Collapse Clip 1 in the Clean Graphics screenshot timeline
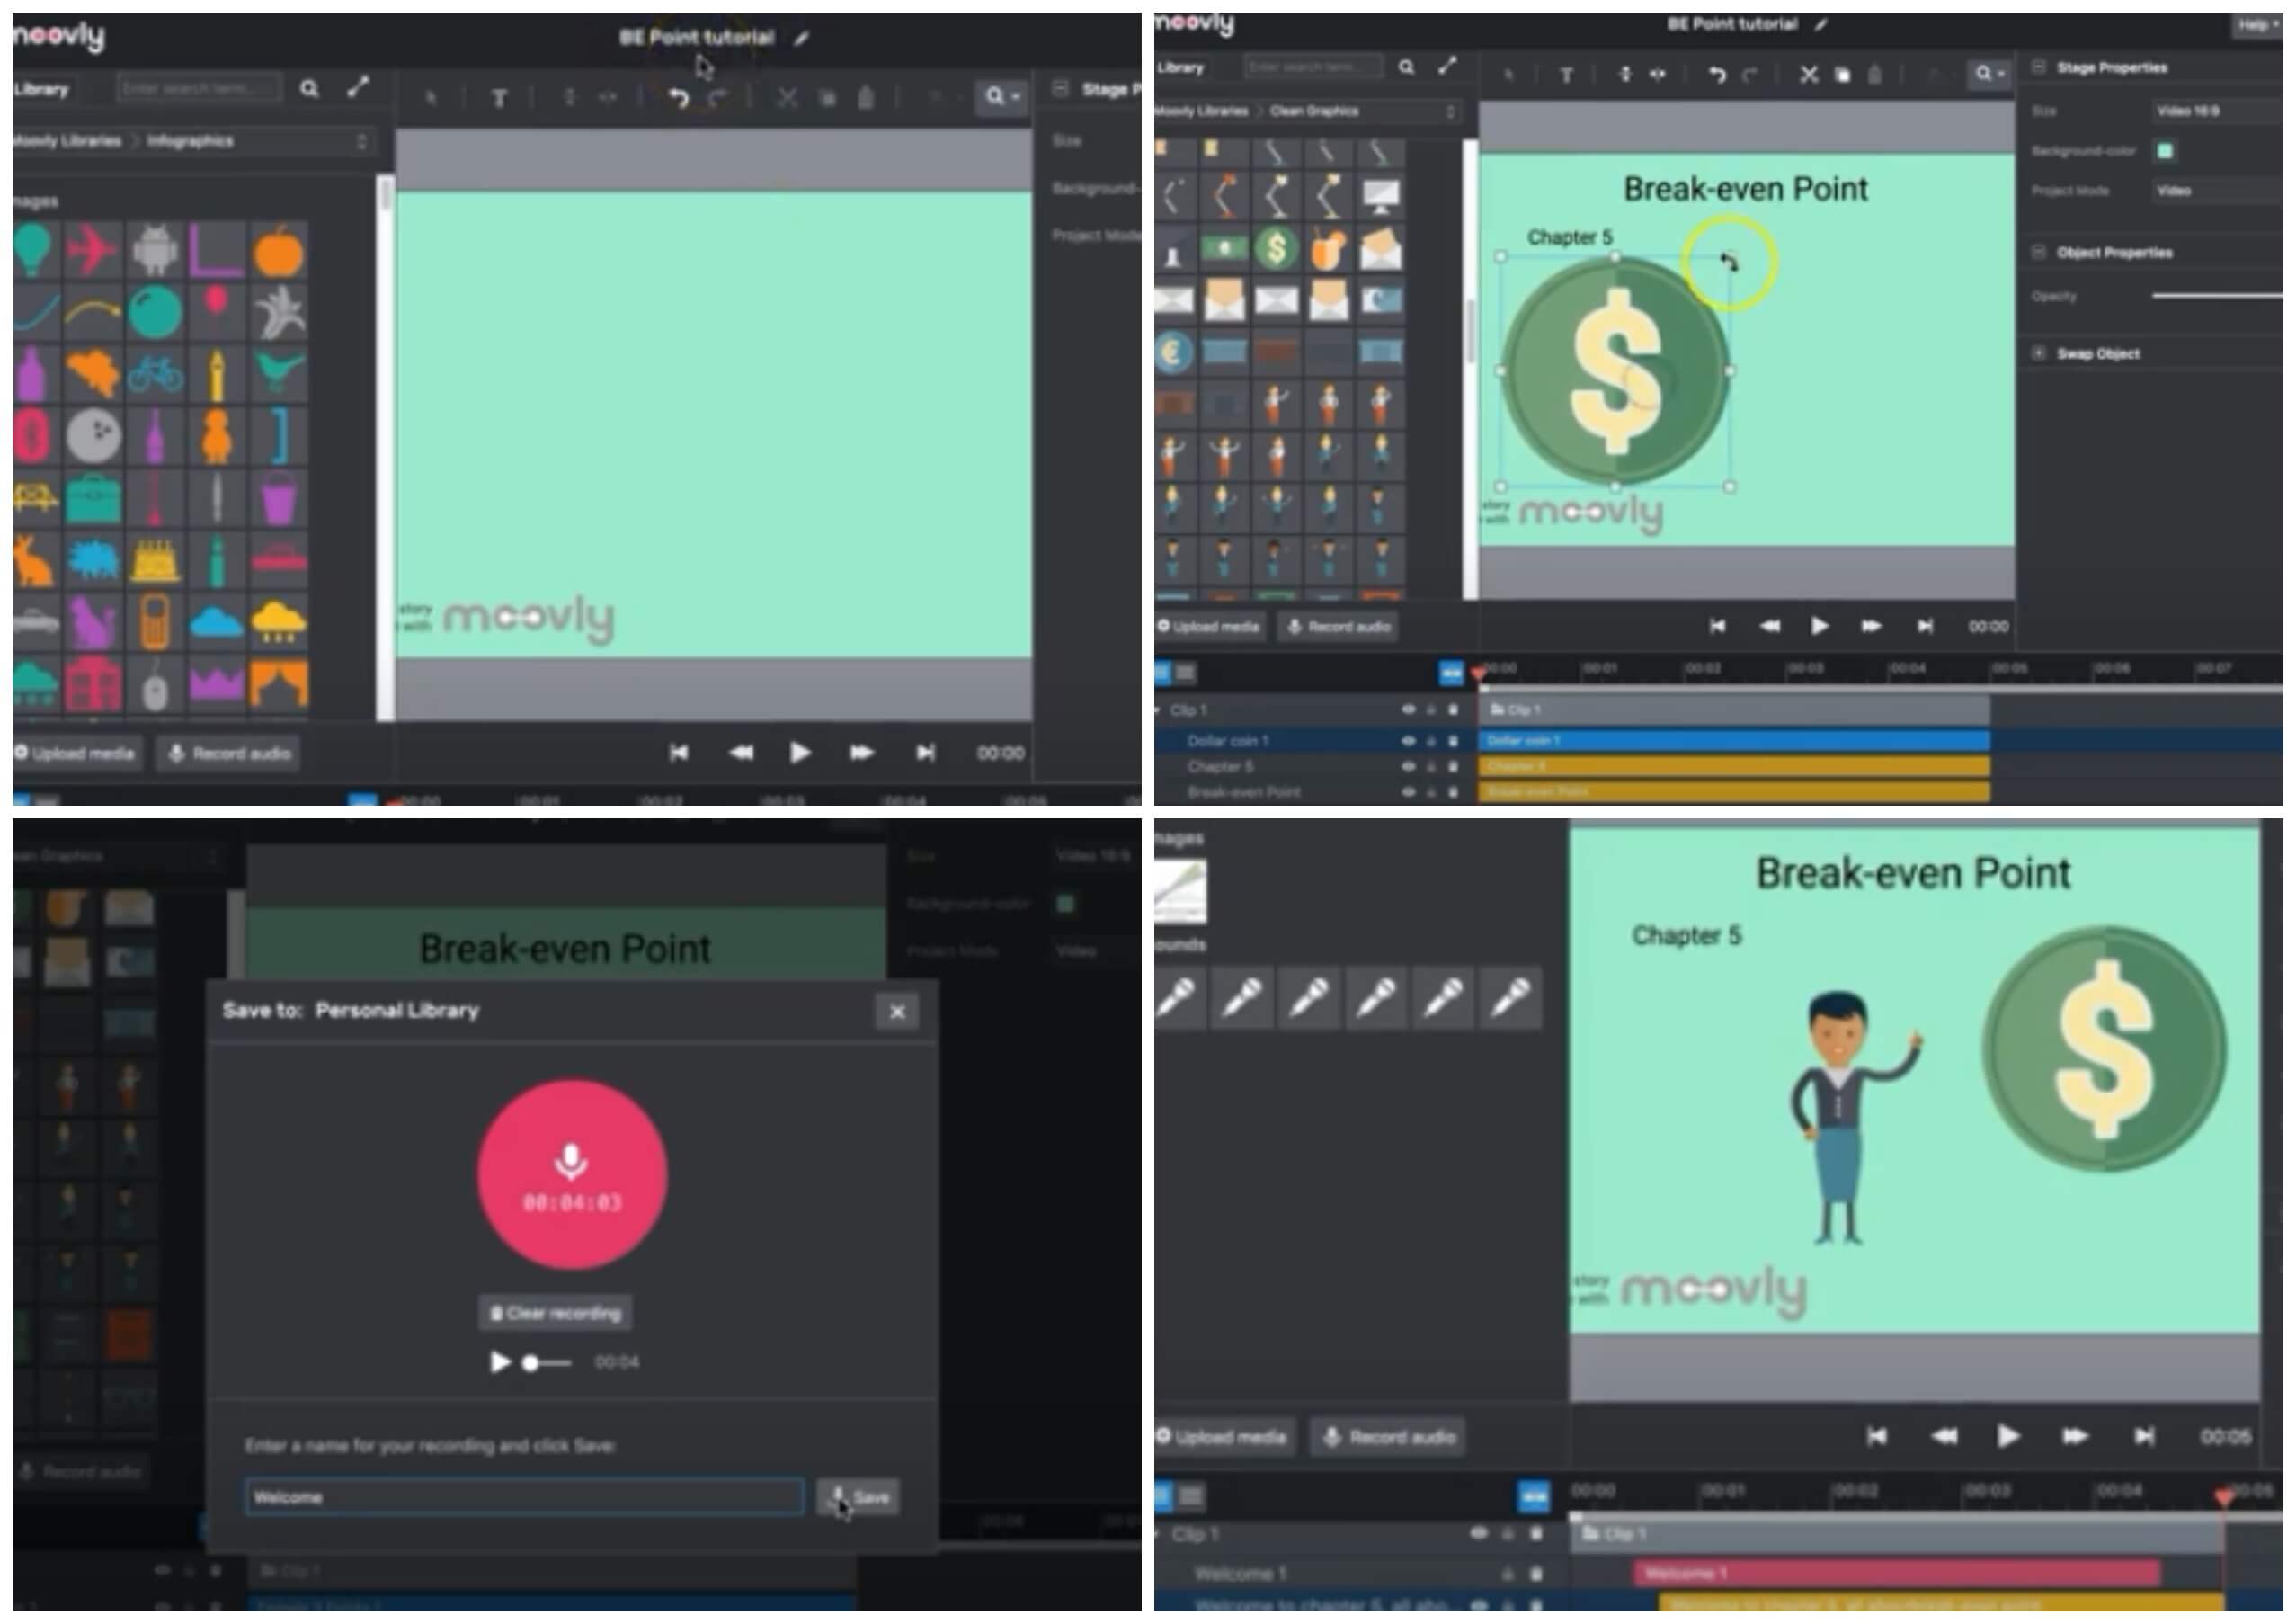This screenshot has height=1624, width=2296. (x=1159, y=710)
